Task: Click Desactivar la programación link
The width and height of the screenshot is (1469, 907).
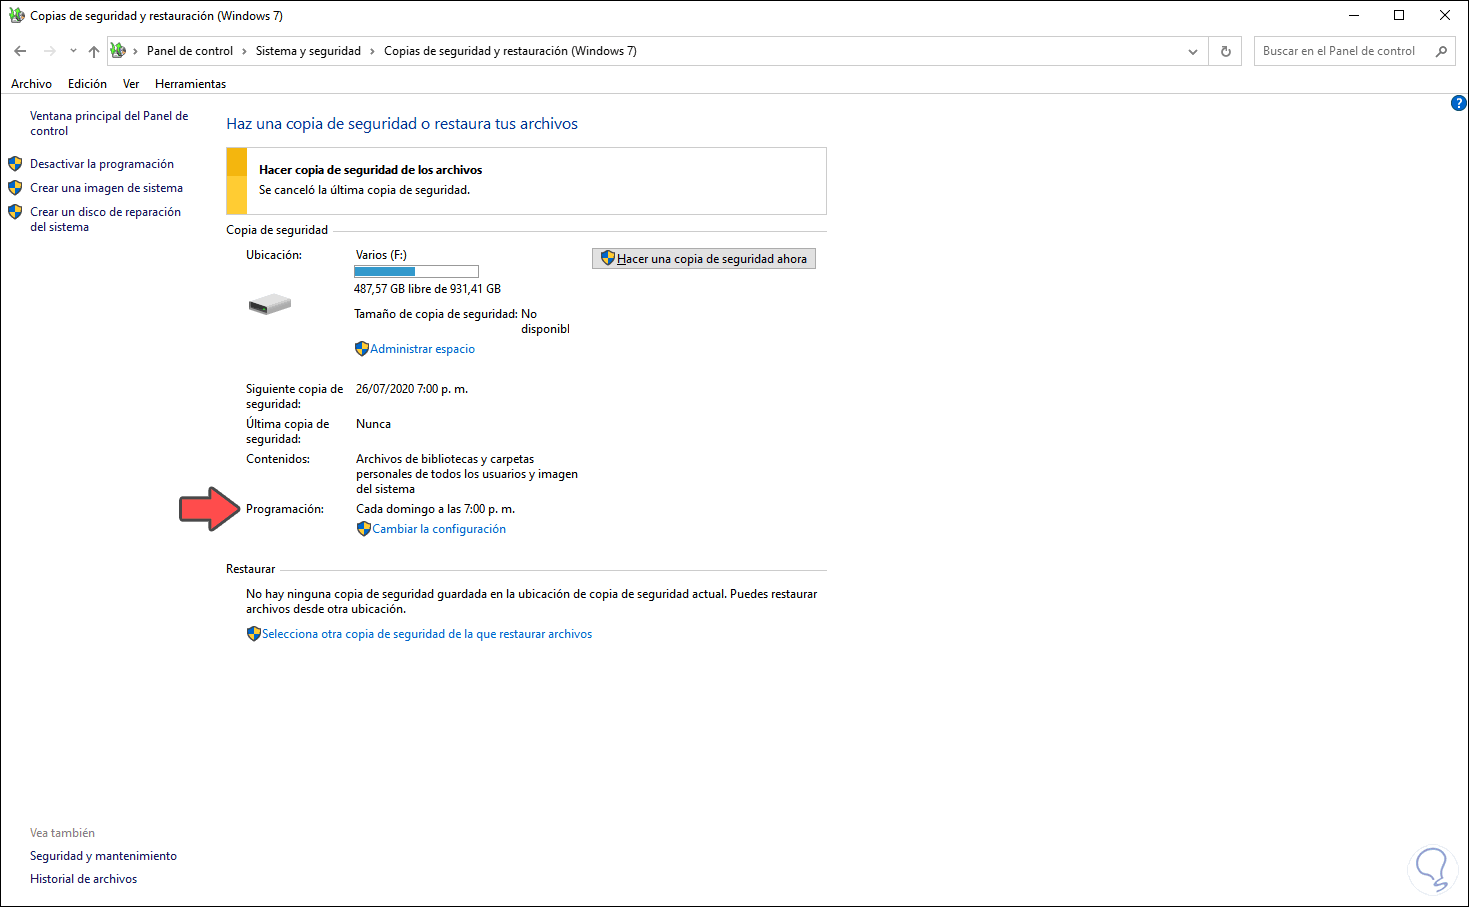Action: pyautogui.click(x=102, y=164)
